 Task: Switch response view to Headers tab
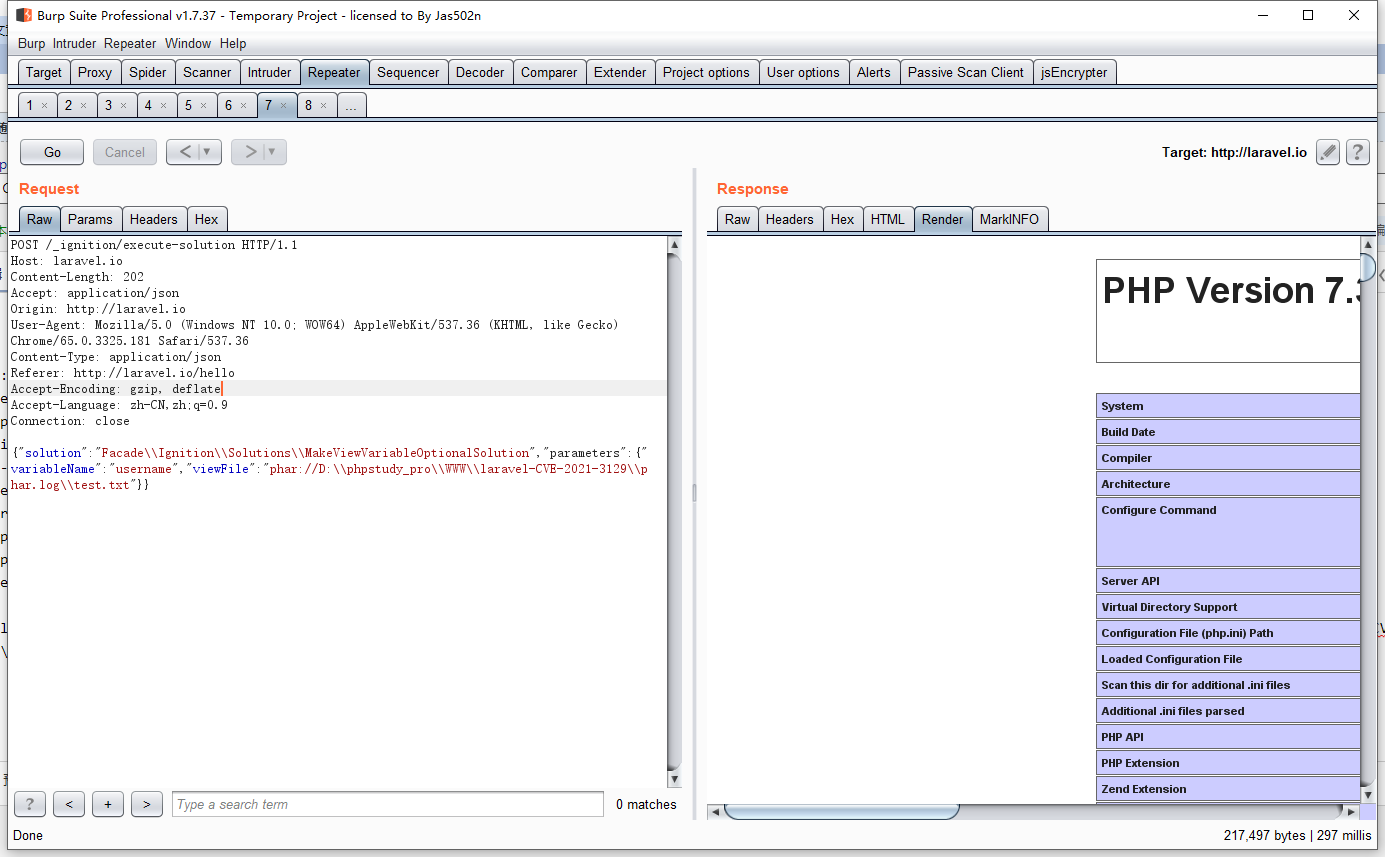click(790, 219)
